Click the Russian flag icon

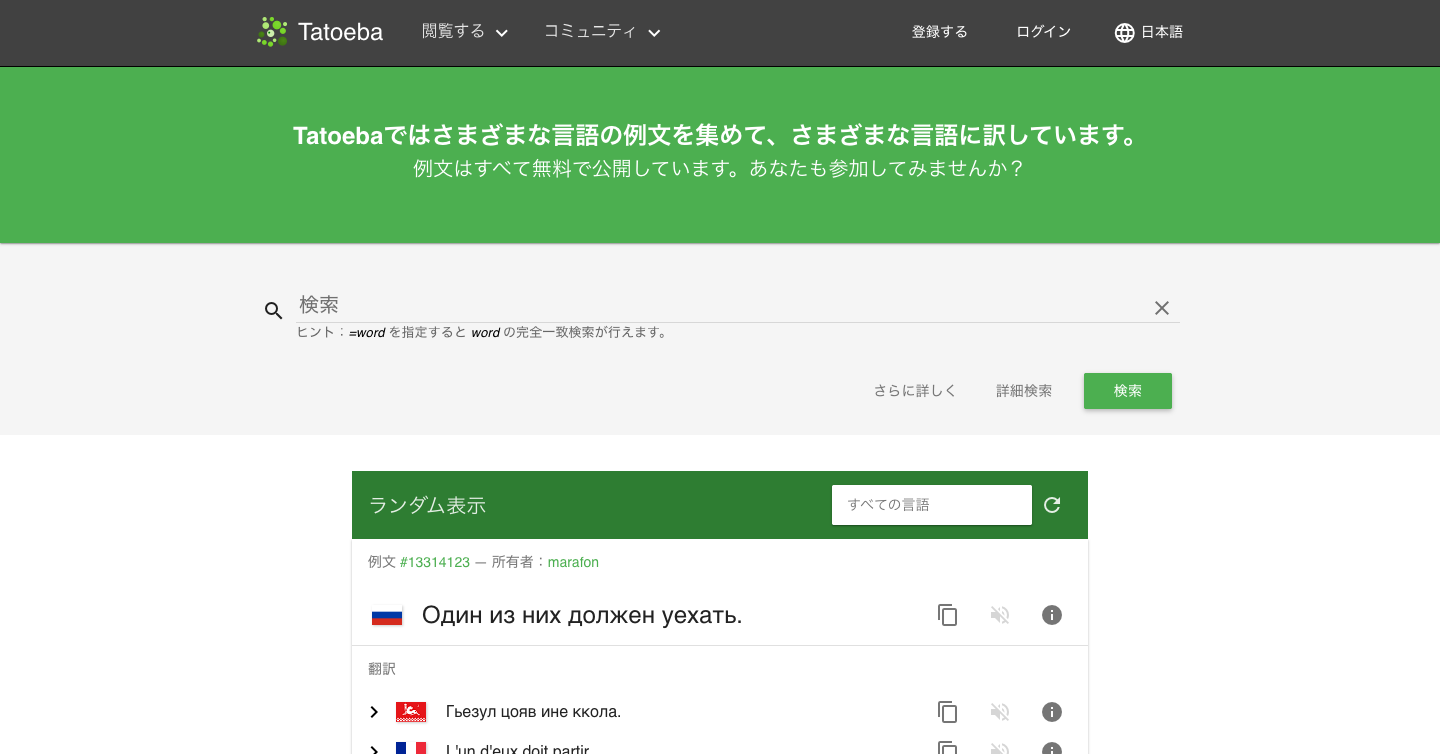click(387, 616)
